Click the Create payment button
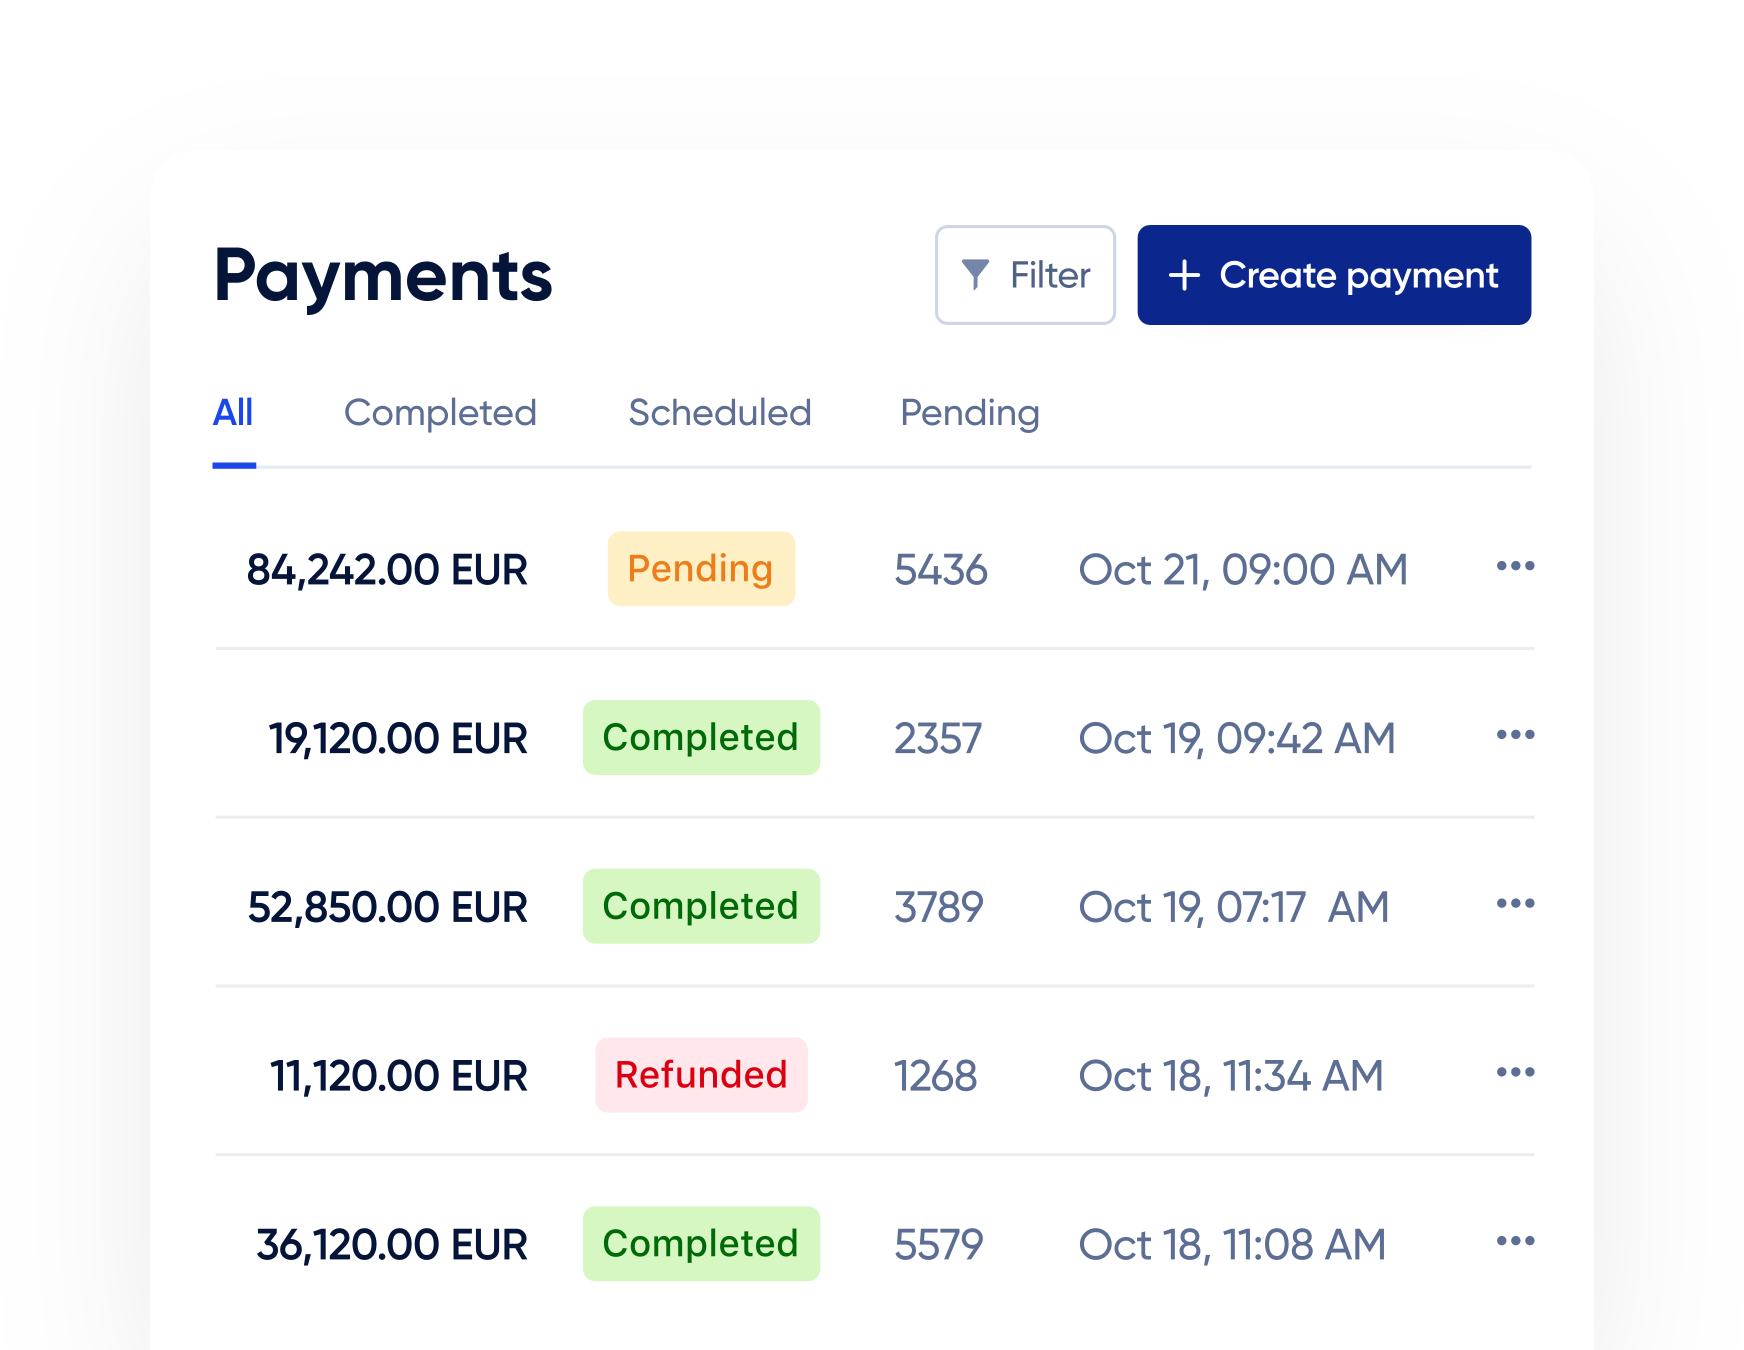This screenshot has width=1744, height=1350. [1334, 275]
